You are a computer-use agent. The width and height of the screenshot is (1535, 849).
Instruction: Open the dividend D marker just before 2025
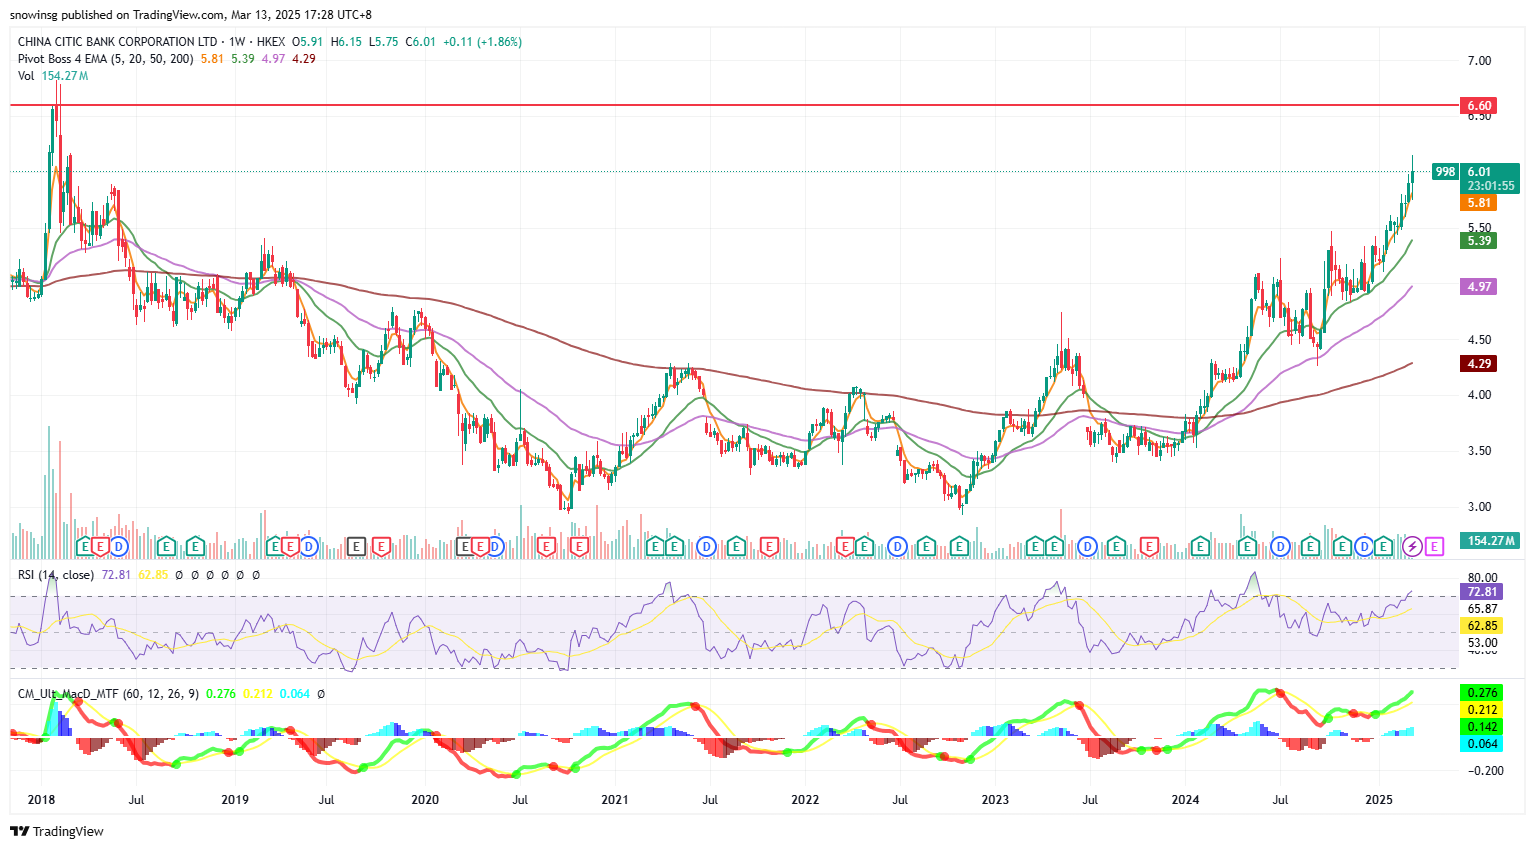1364,546
